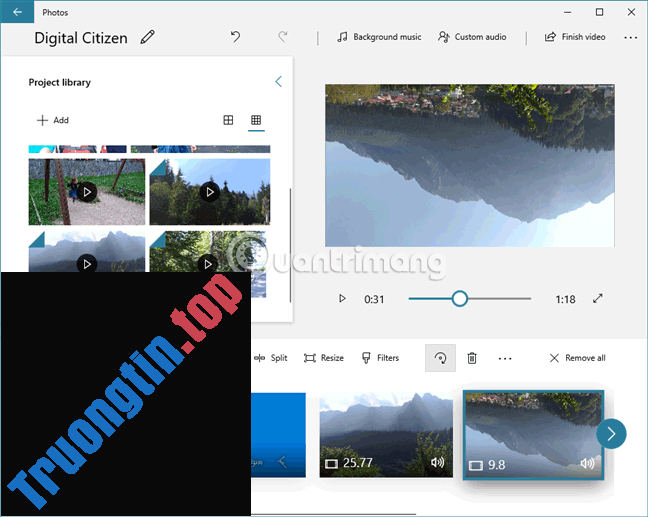The width and height of the screenshot is (648, 517).
Task: Click the preview seek slider handle
Action: [460, 298]
